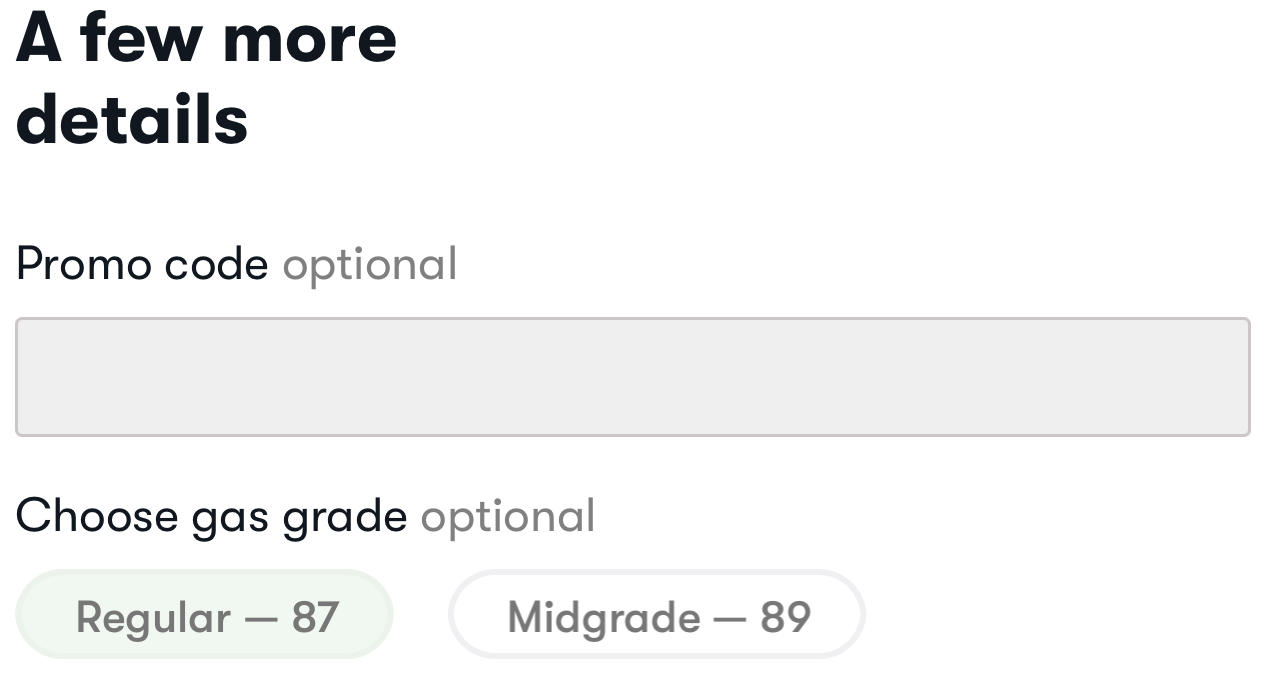The width and height of the screenshot is (1274, 675).
Task: Click 'optional' text beside Promo code
Action: (369, 264)
